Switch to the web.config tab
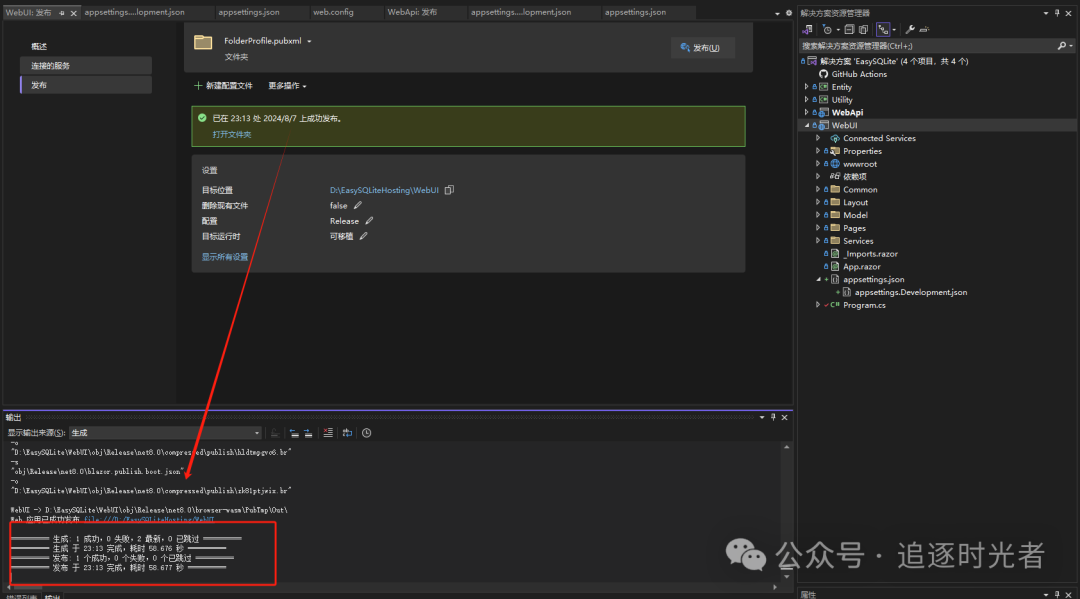This screenshot has width=1080, height=599. [331, 12]
